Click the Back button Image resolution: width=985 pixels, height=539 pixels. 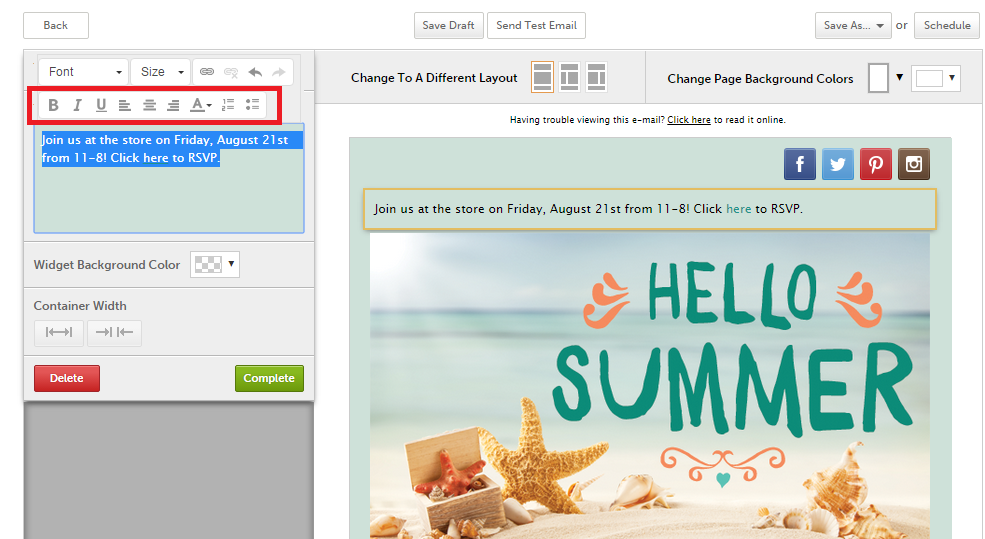[56, 26]
